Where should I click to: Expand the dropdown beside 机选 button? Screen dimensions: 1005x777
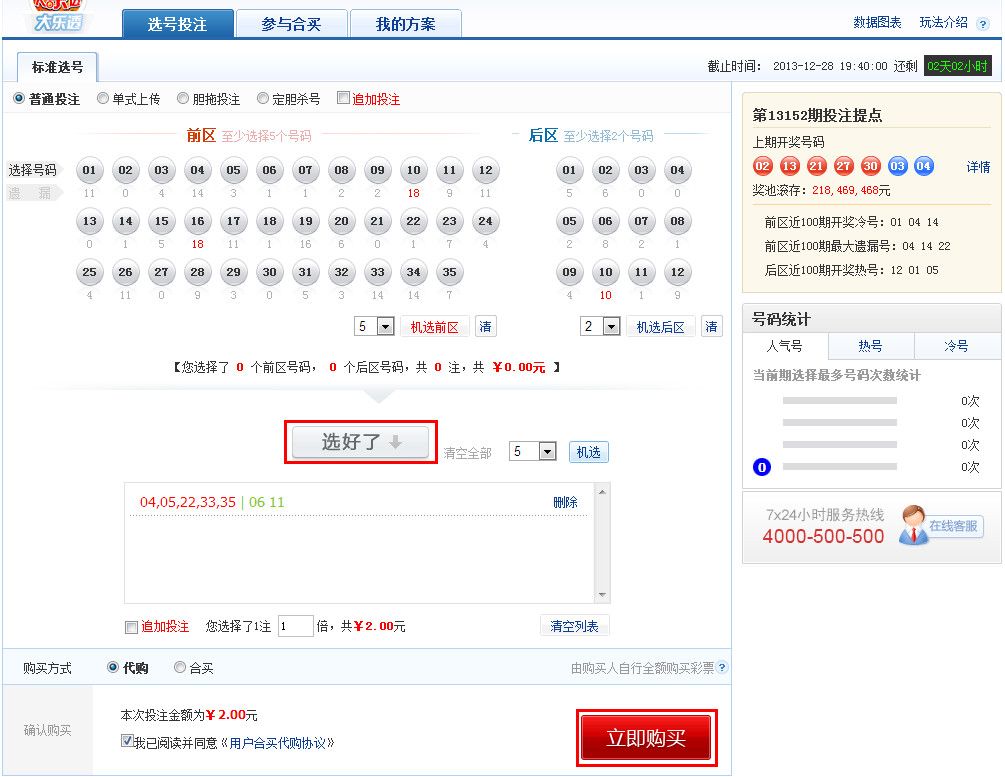(547, 452)
